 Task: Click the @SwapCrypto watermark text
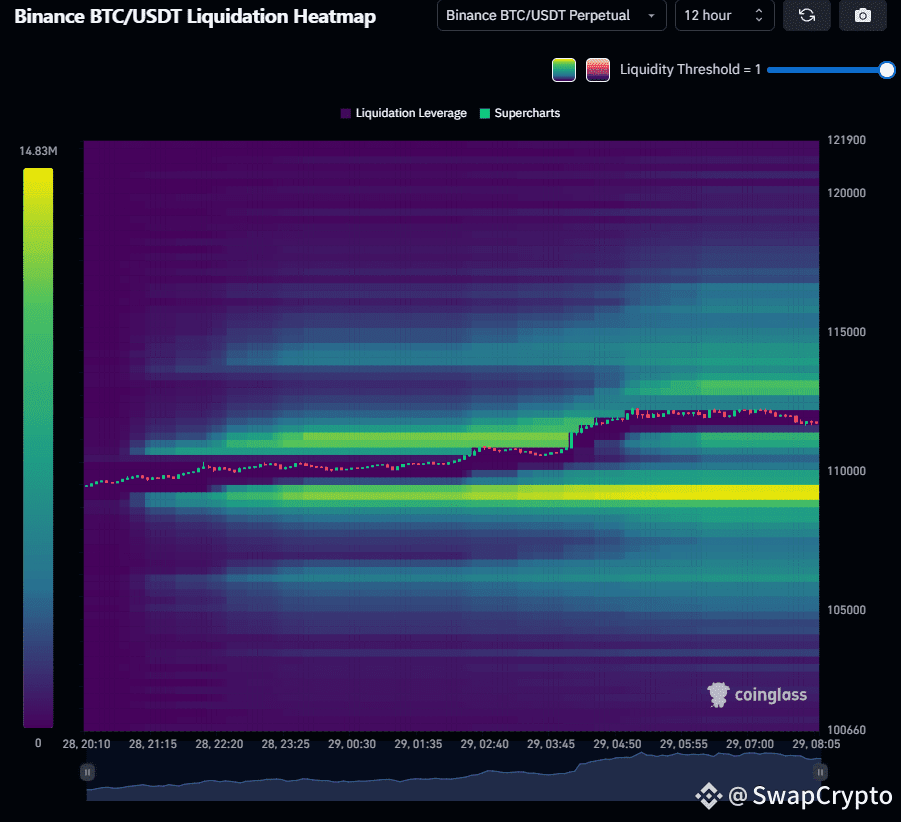point(810,796)
